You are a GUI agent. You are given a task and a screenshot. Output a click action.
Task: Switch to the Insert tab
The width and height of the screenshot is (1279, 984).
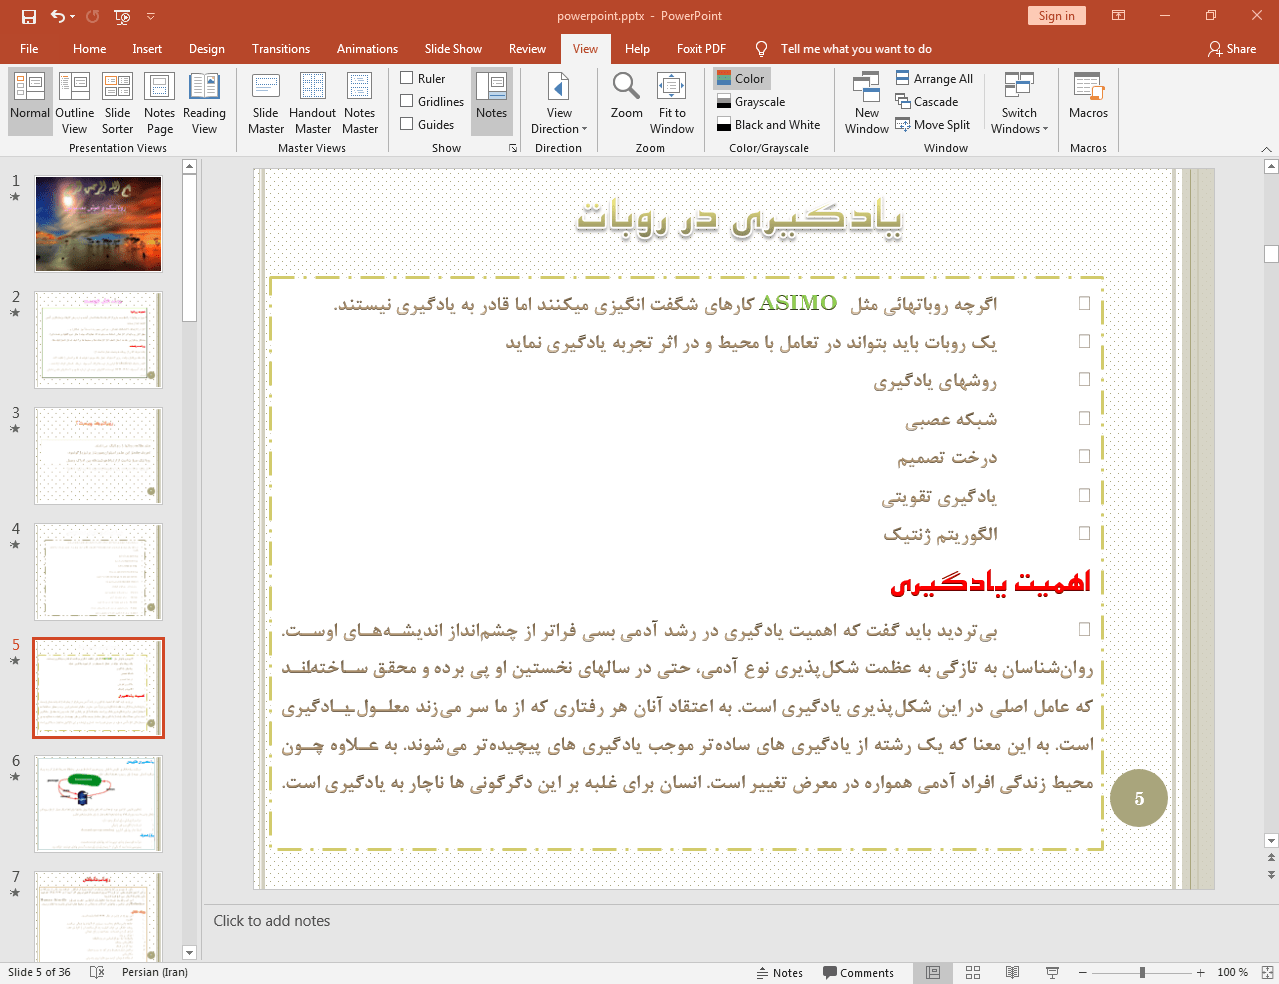click(147, 48)
